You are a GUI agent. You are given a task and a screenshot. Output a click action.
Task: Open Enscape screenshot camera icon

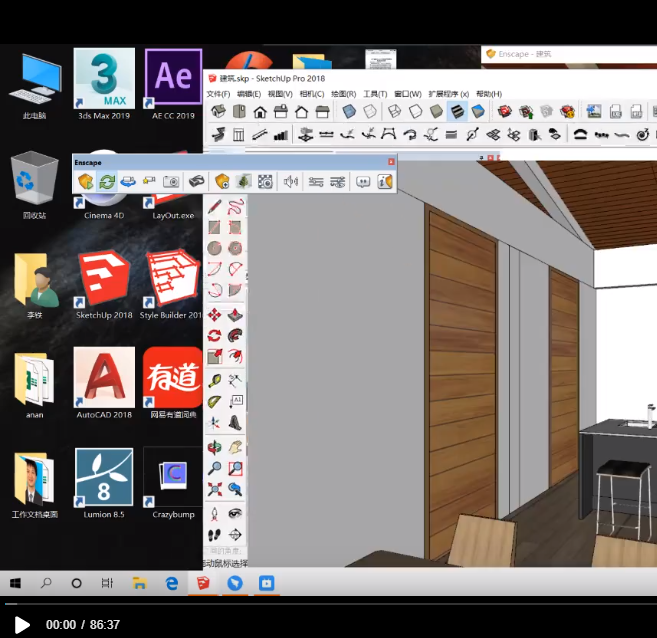(x=171, y=182)
